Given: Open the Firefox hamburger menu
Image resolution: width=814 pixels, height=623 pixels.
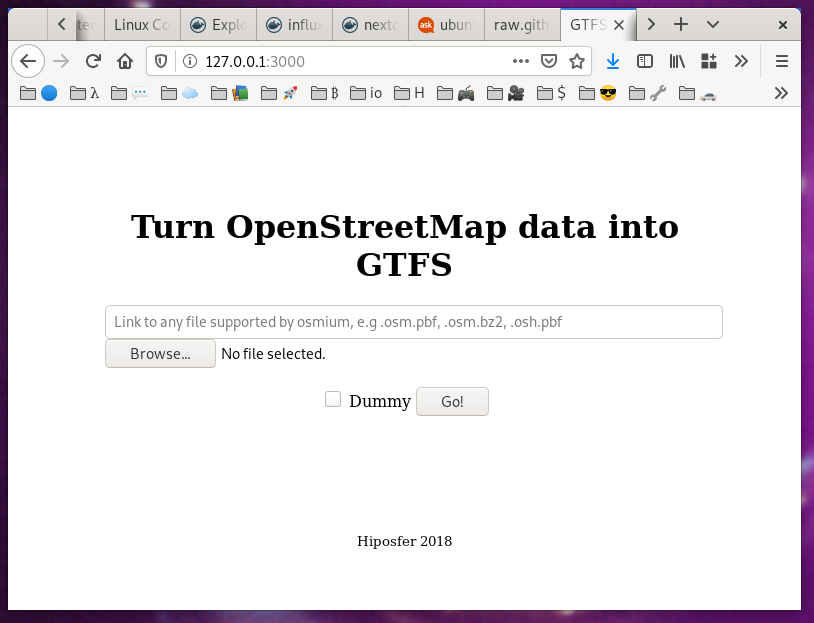Looking at the screenshot, I should click(x=782, y=61).
